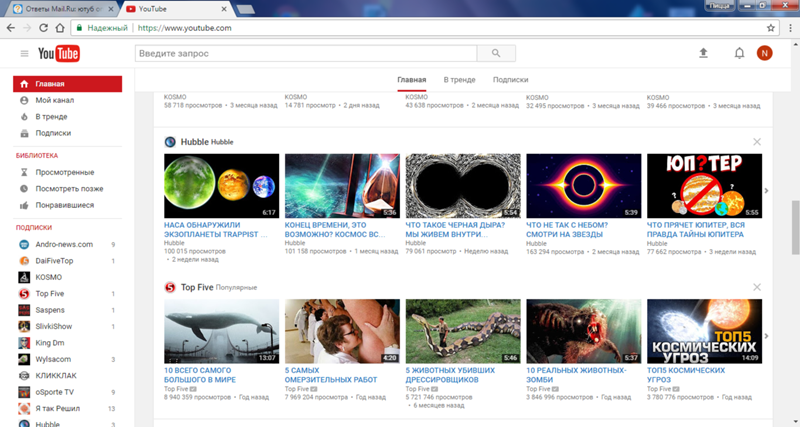
Task: Open DaiFiveTop subscription icon
Action: pyautogui.click(x=24, y=261)
